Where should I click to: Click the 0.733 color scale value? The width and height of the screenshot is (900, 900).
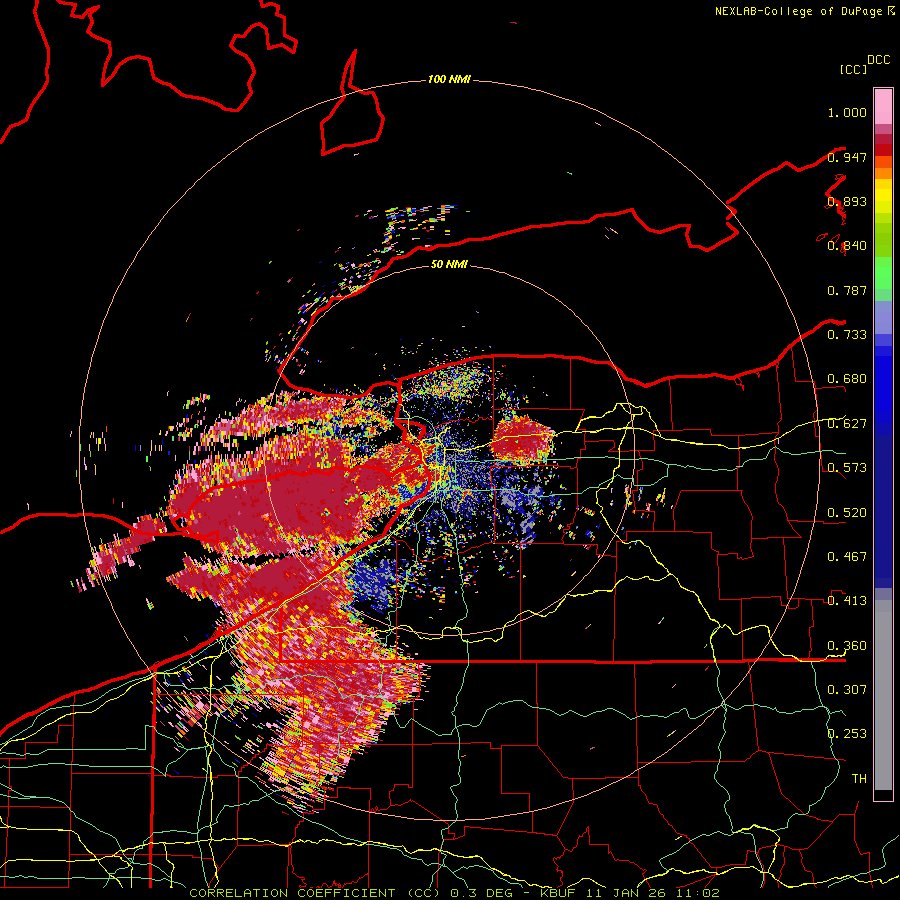coord(847,335)
